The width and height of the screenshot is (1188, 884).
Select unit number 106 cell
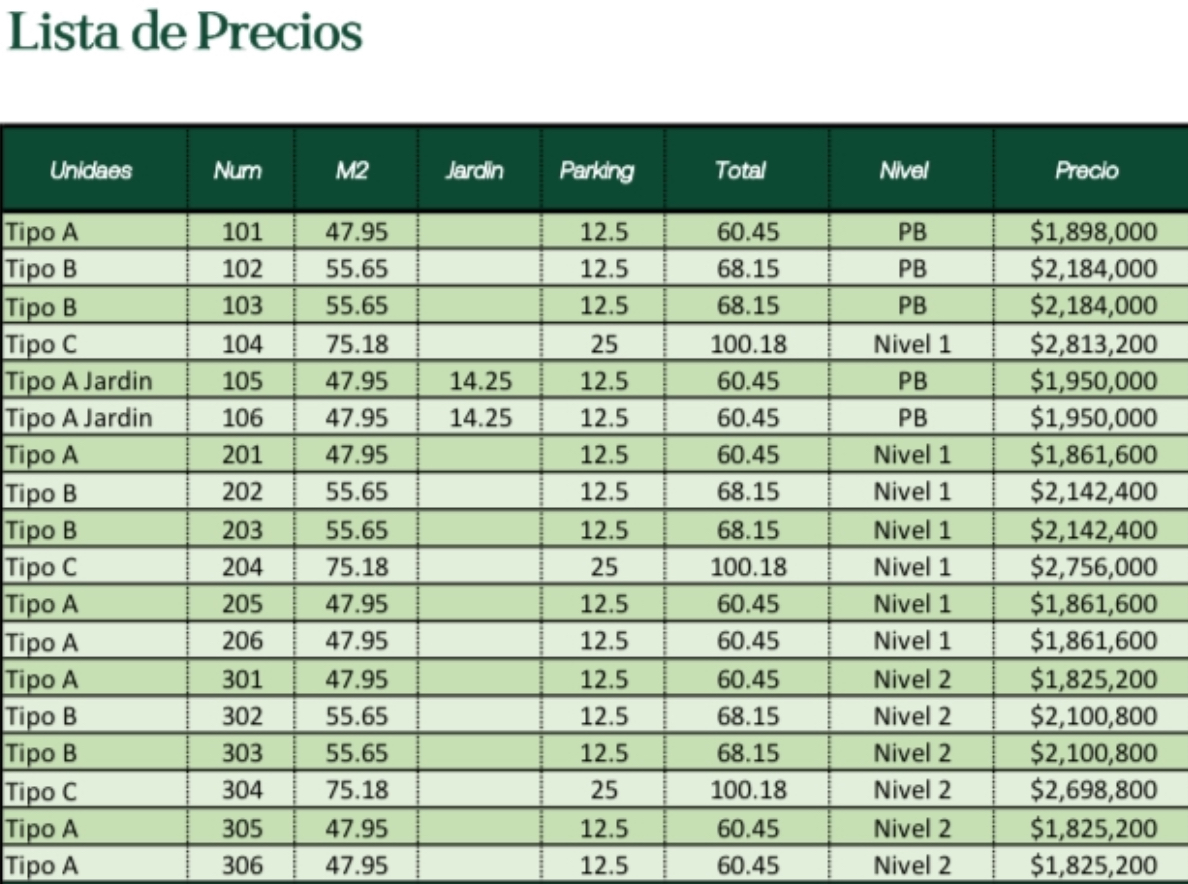242,418
